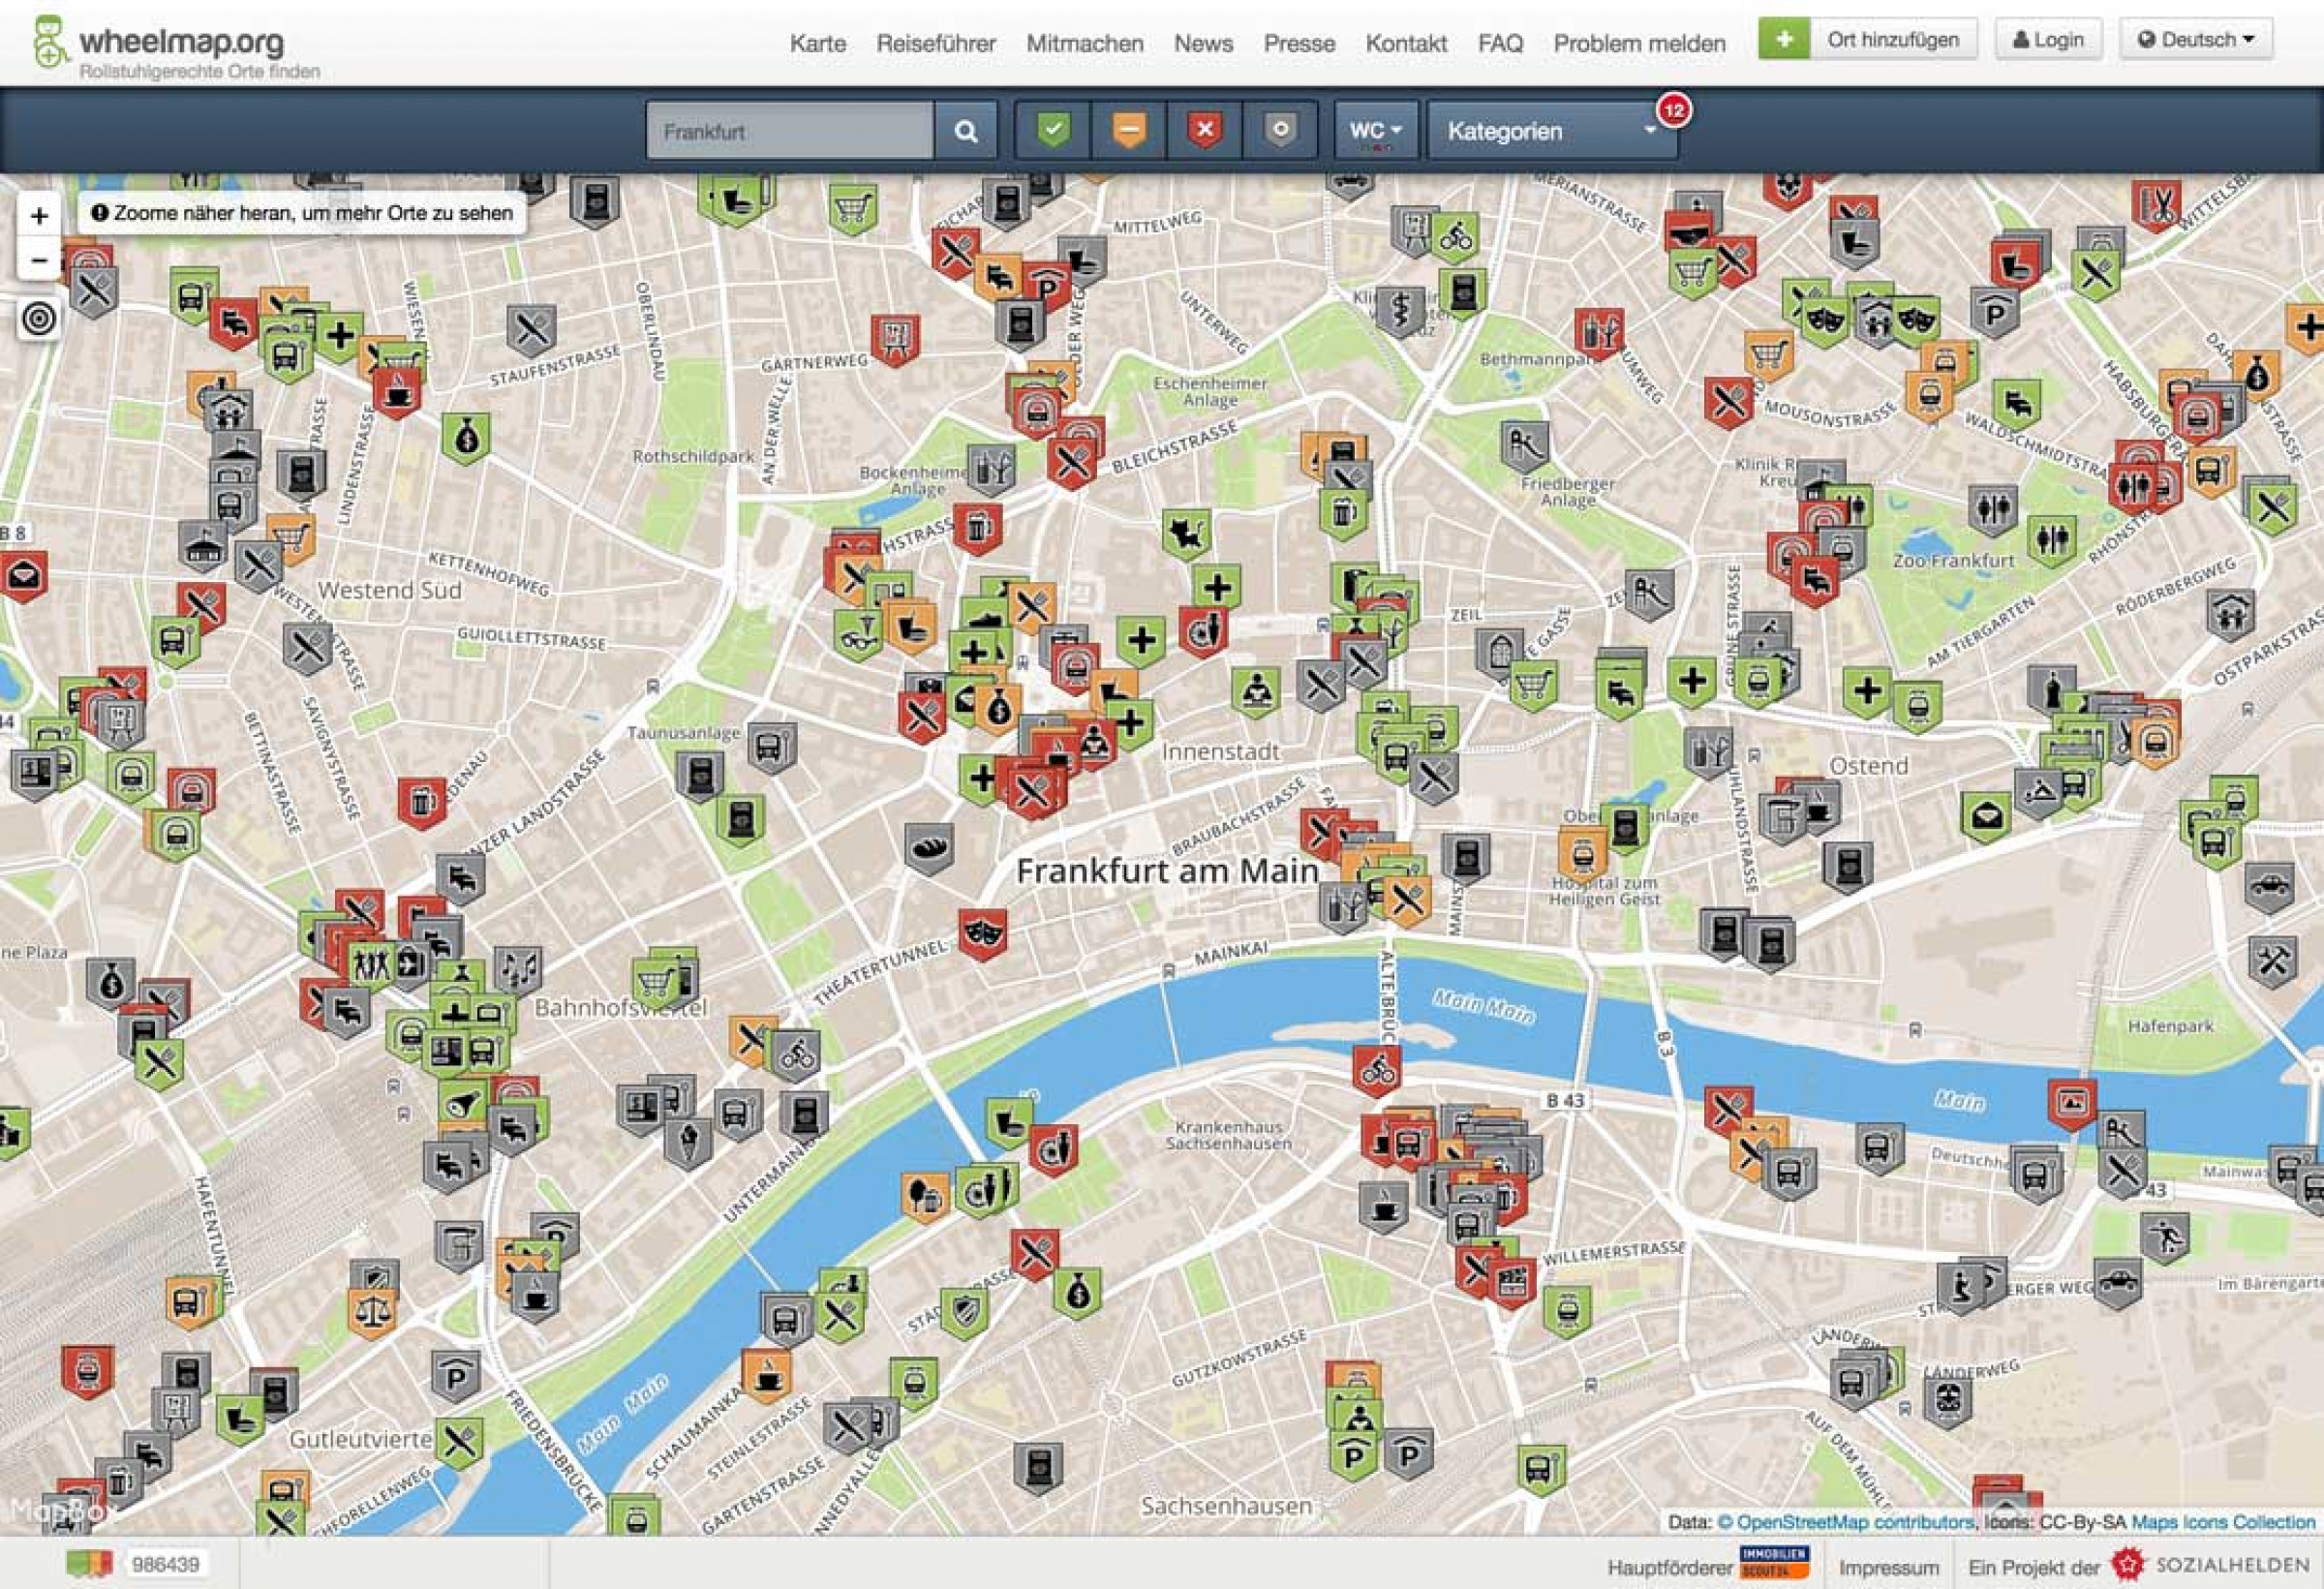The height and width of the screenshot is (1589, 2324).
Task: Select green mail marker below Ostend
Action: pos(1985,818)
